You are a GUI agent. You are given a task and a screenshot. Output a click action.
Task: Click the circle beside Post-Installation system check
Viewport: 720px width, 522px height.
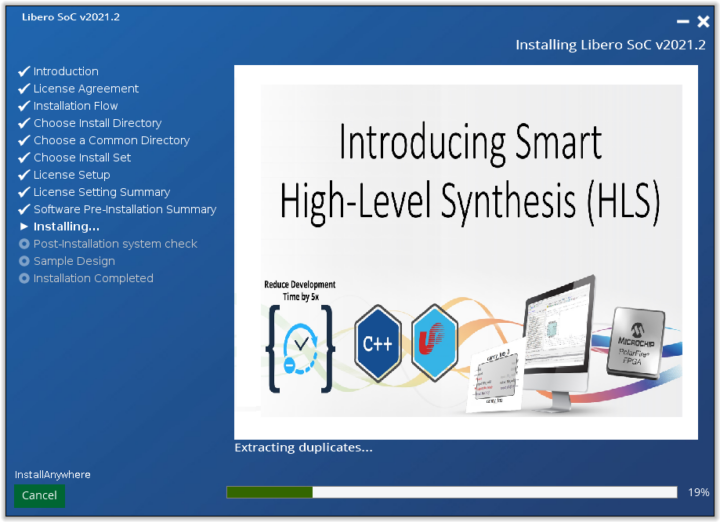click(x=24, y=244)
